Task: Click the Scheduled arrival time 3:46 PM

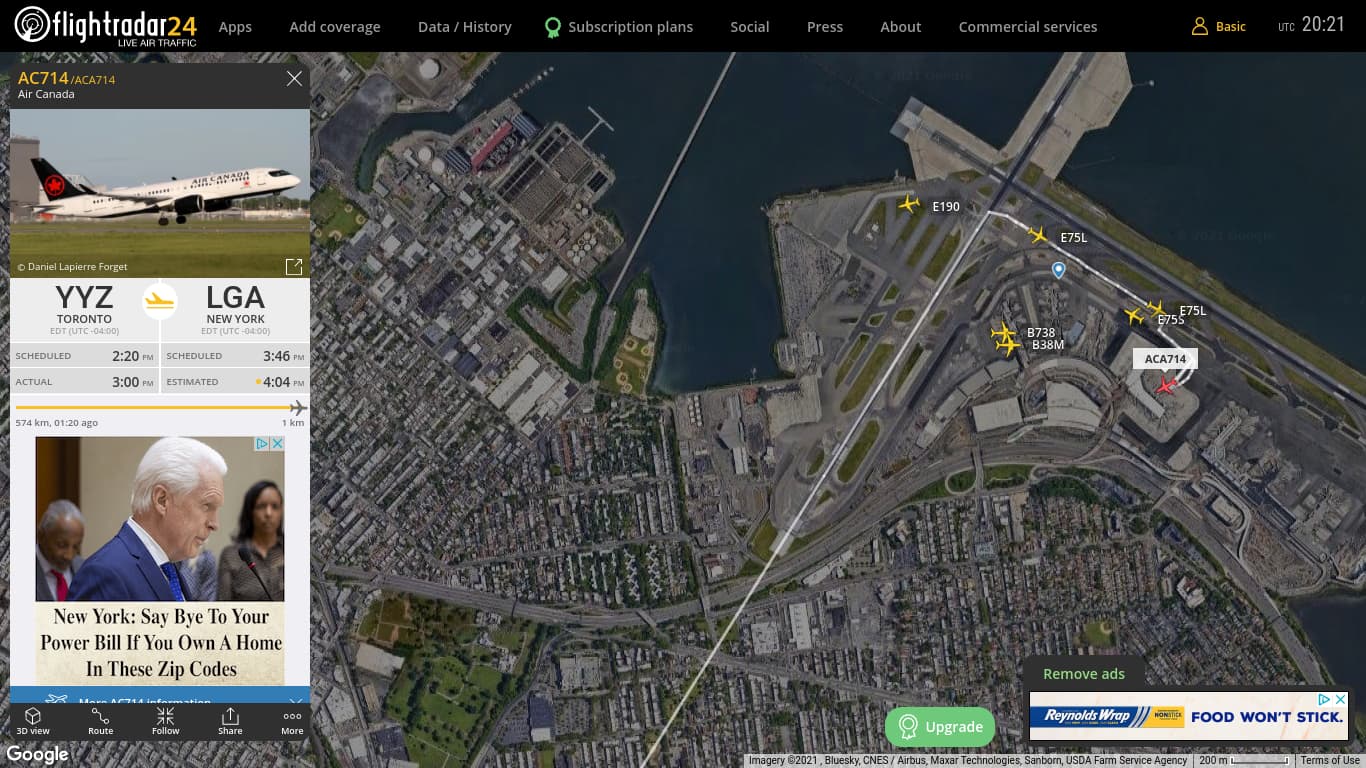Action: (x=283, y=356)
